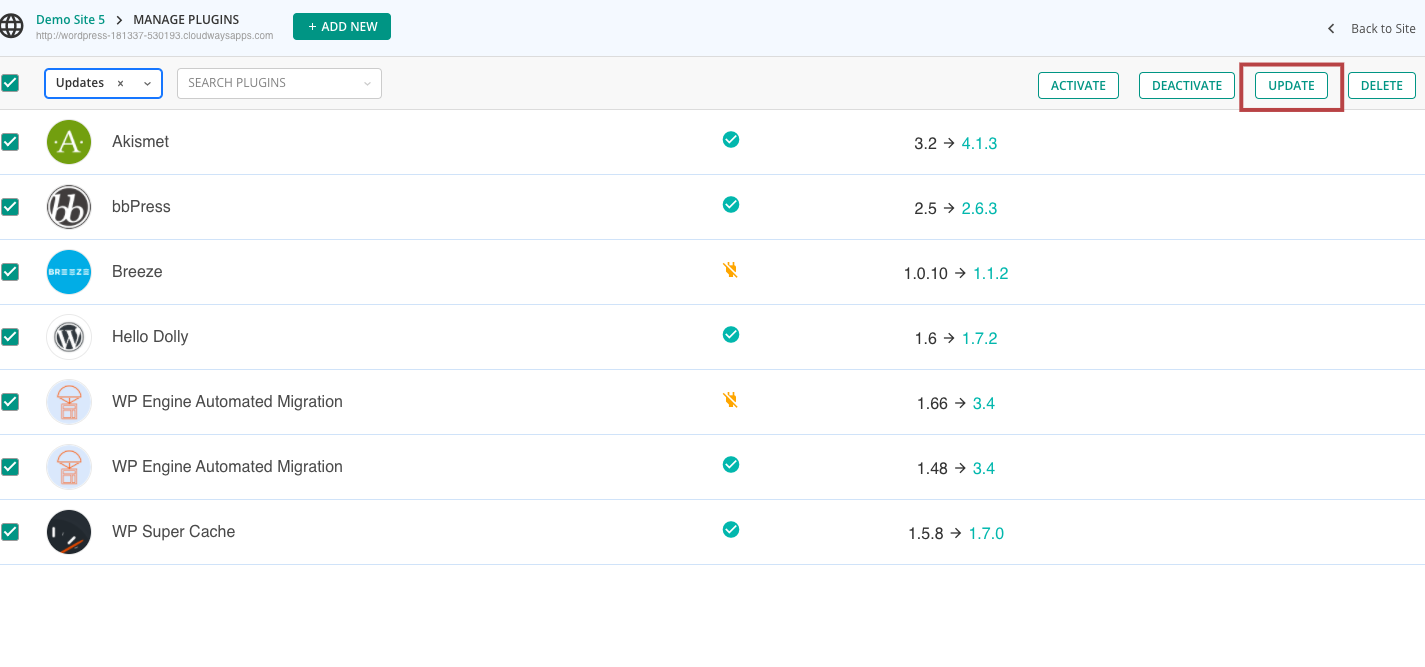
Task: Click WP Super Cache current version 1.5.8
Action: click(926, 534)
